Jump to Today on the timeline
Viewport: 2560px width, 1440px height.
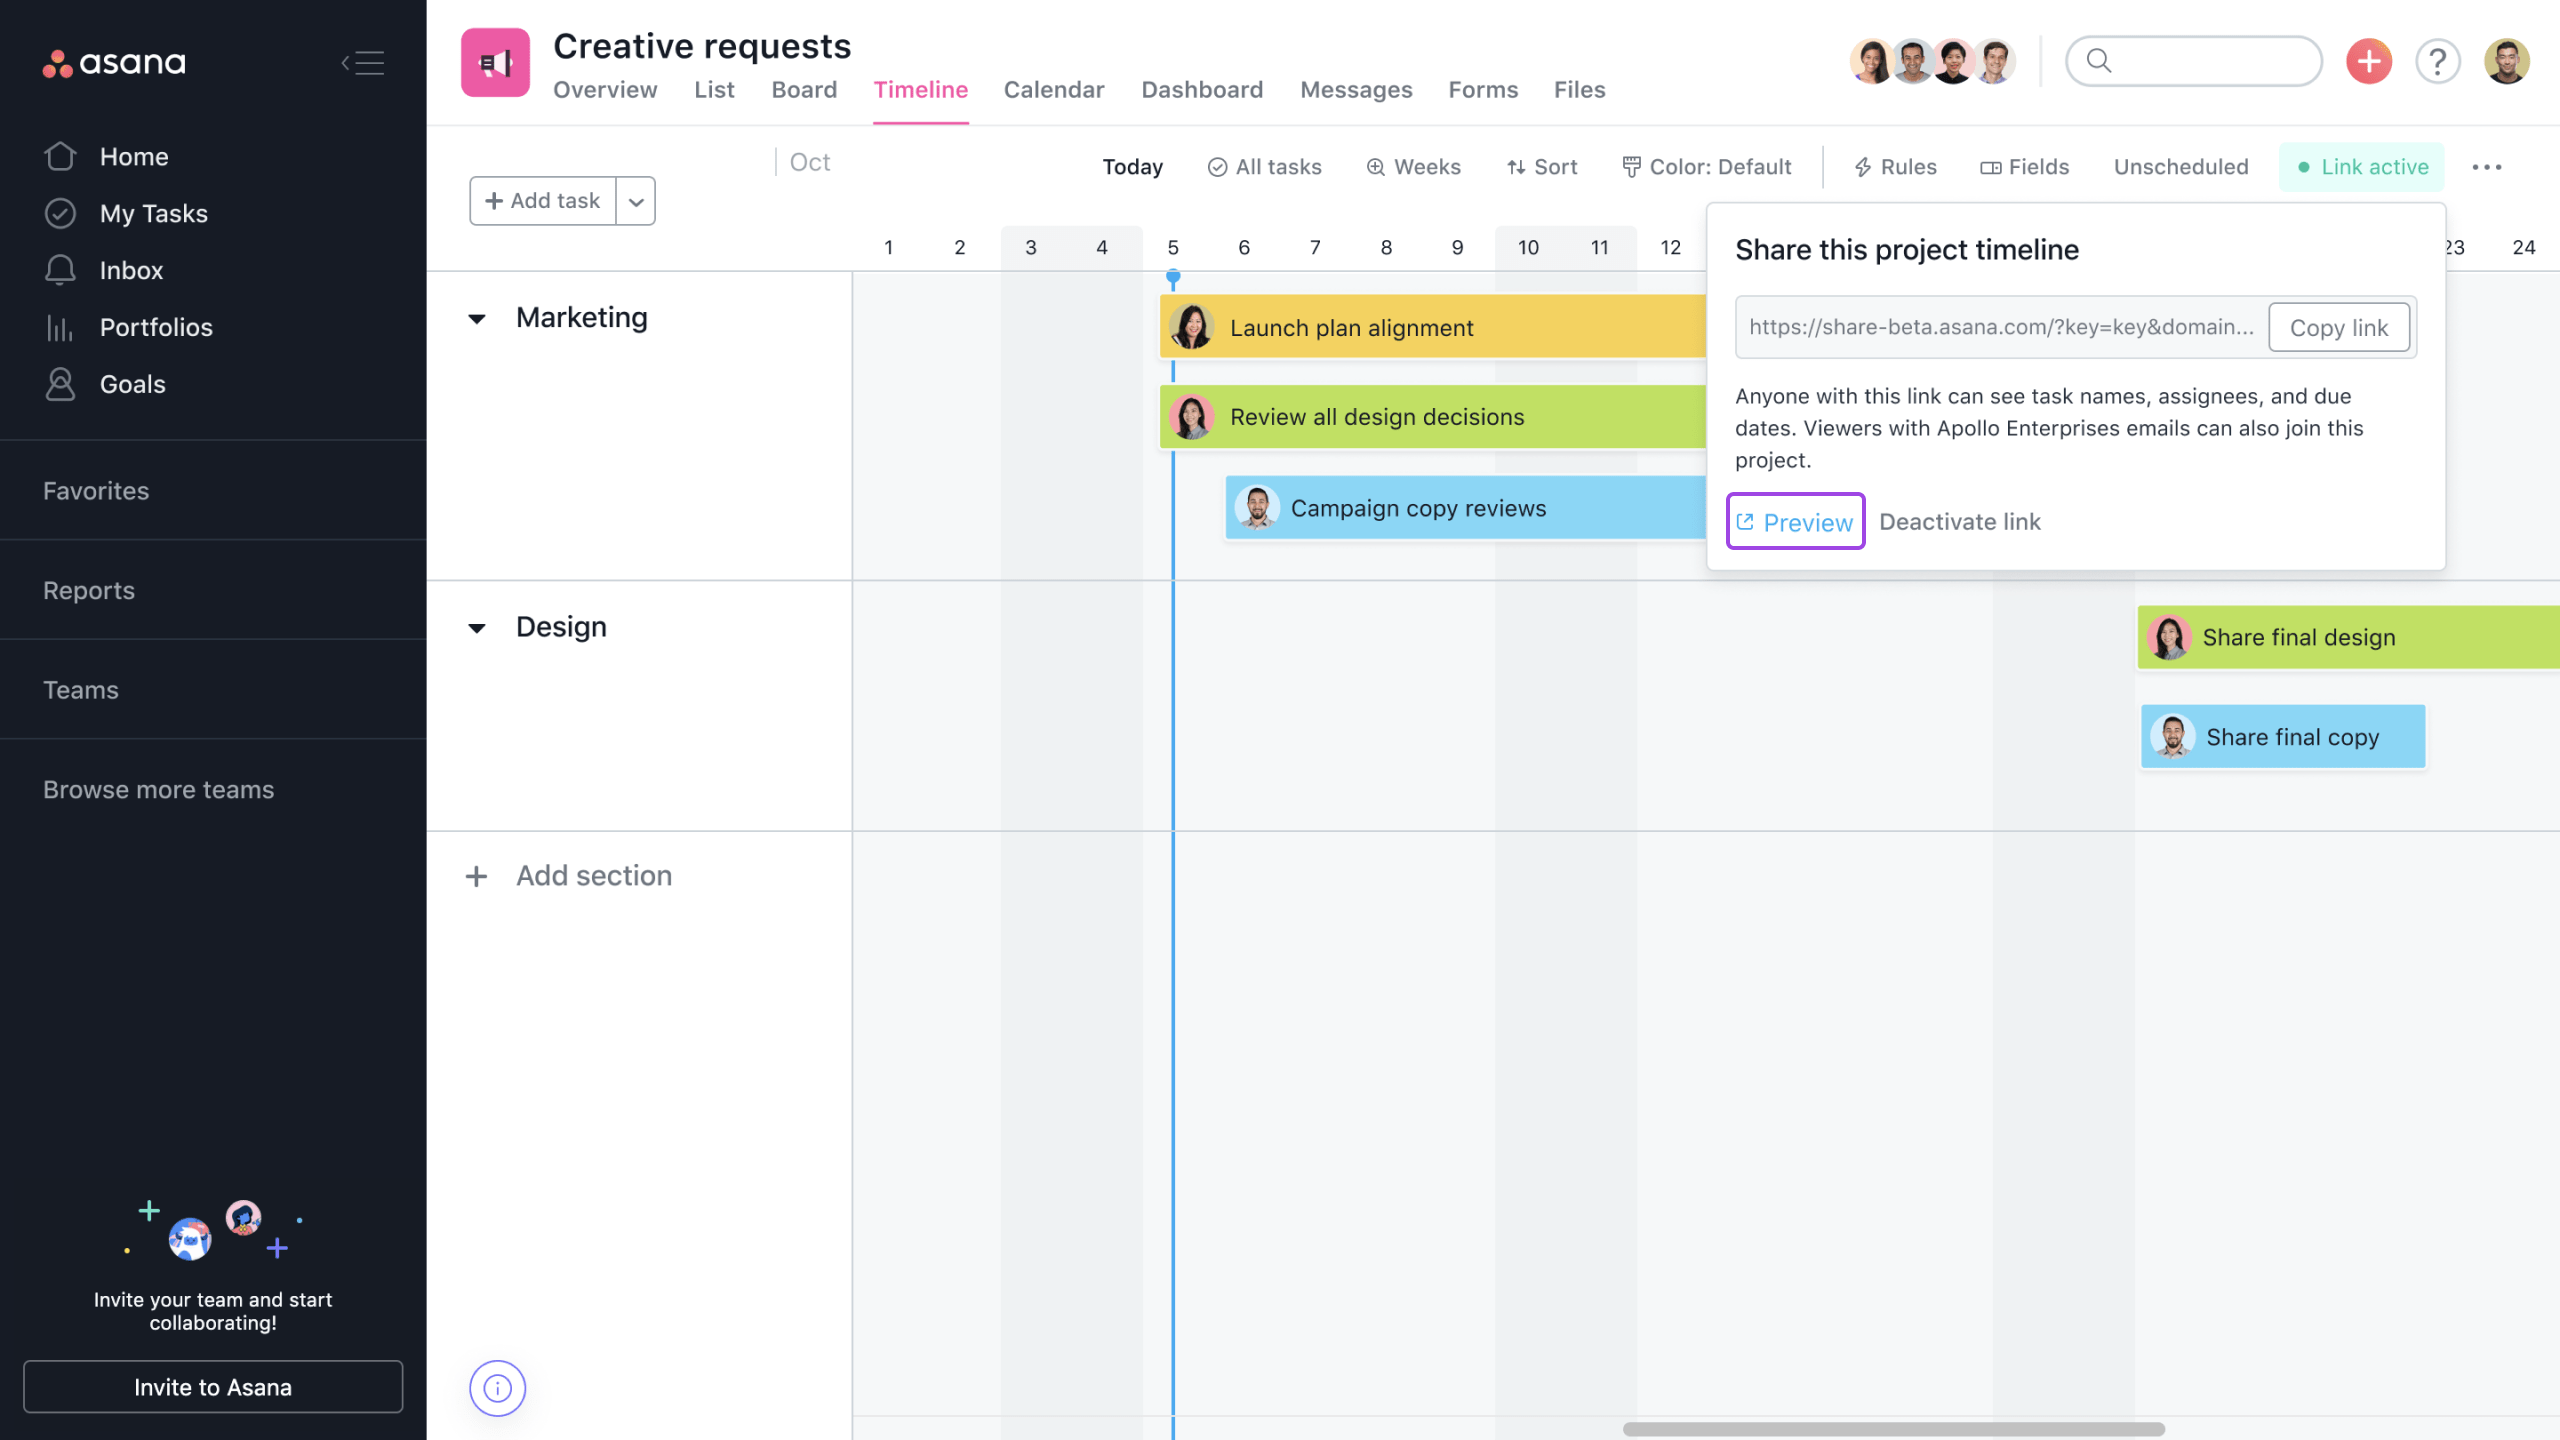pyautogui.click(x=1132, y=167)
